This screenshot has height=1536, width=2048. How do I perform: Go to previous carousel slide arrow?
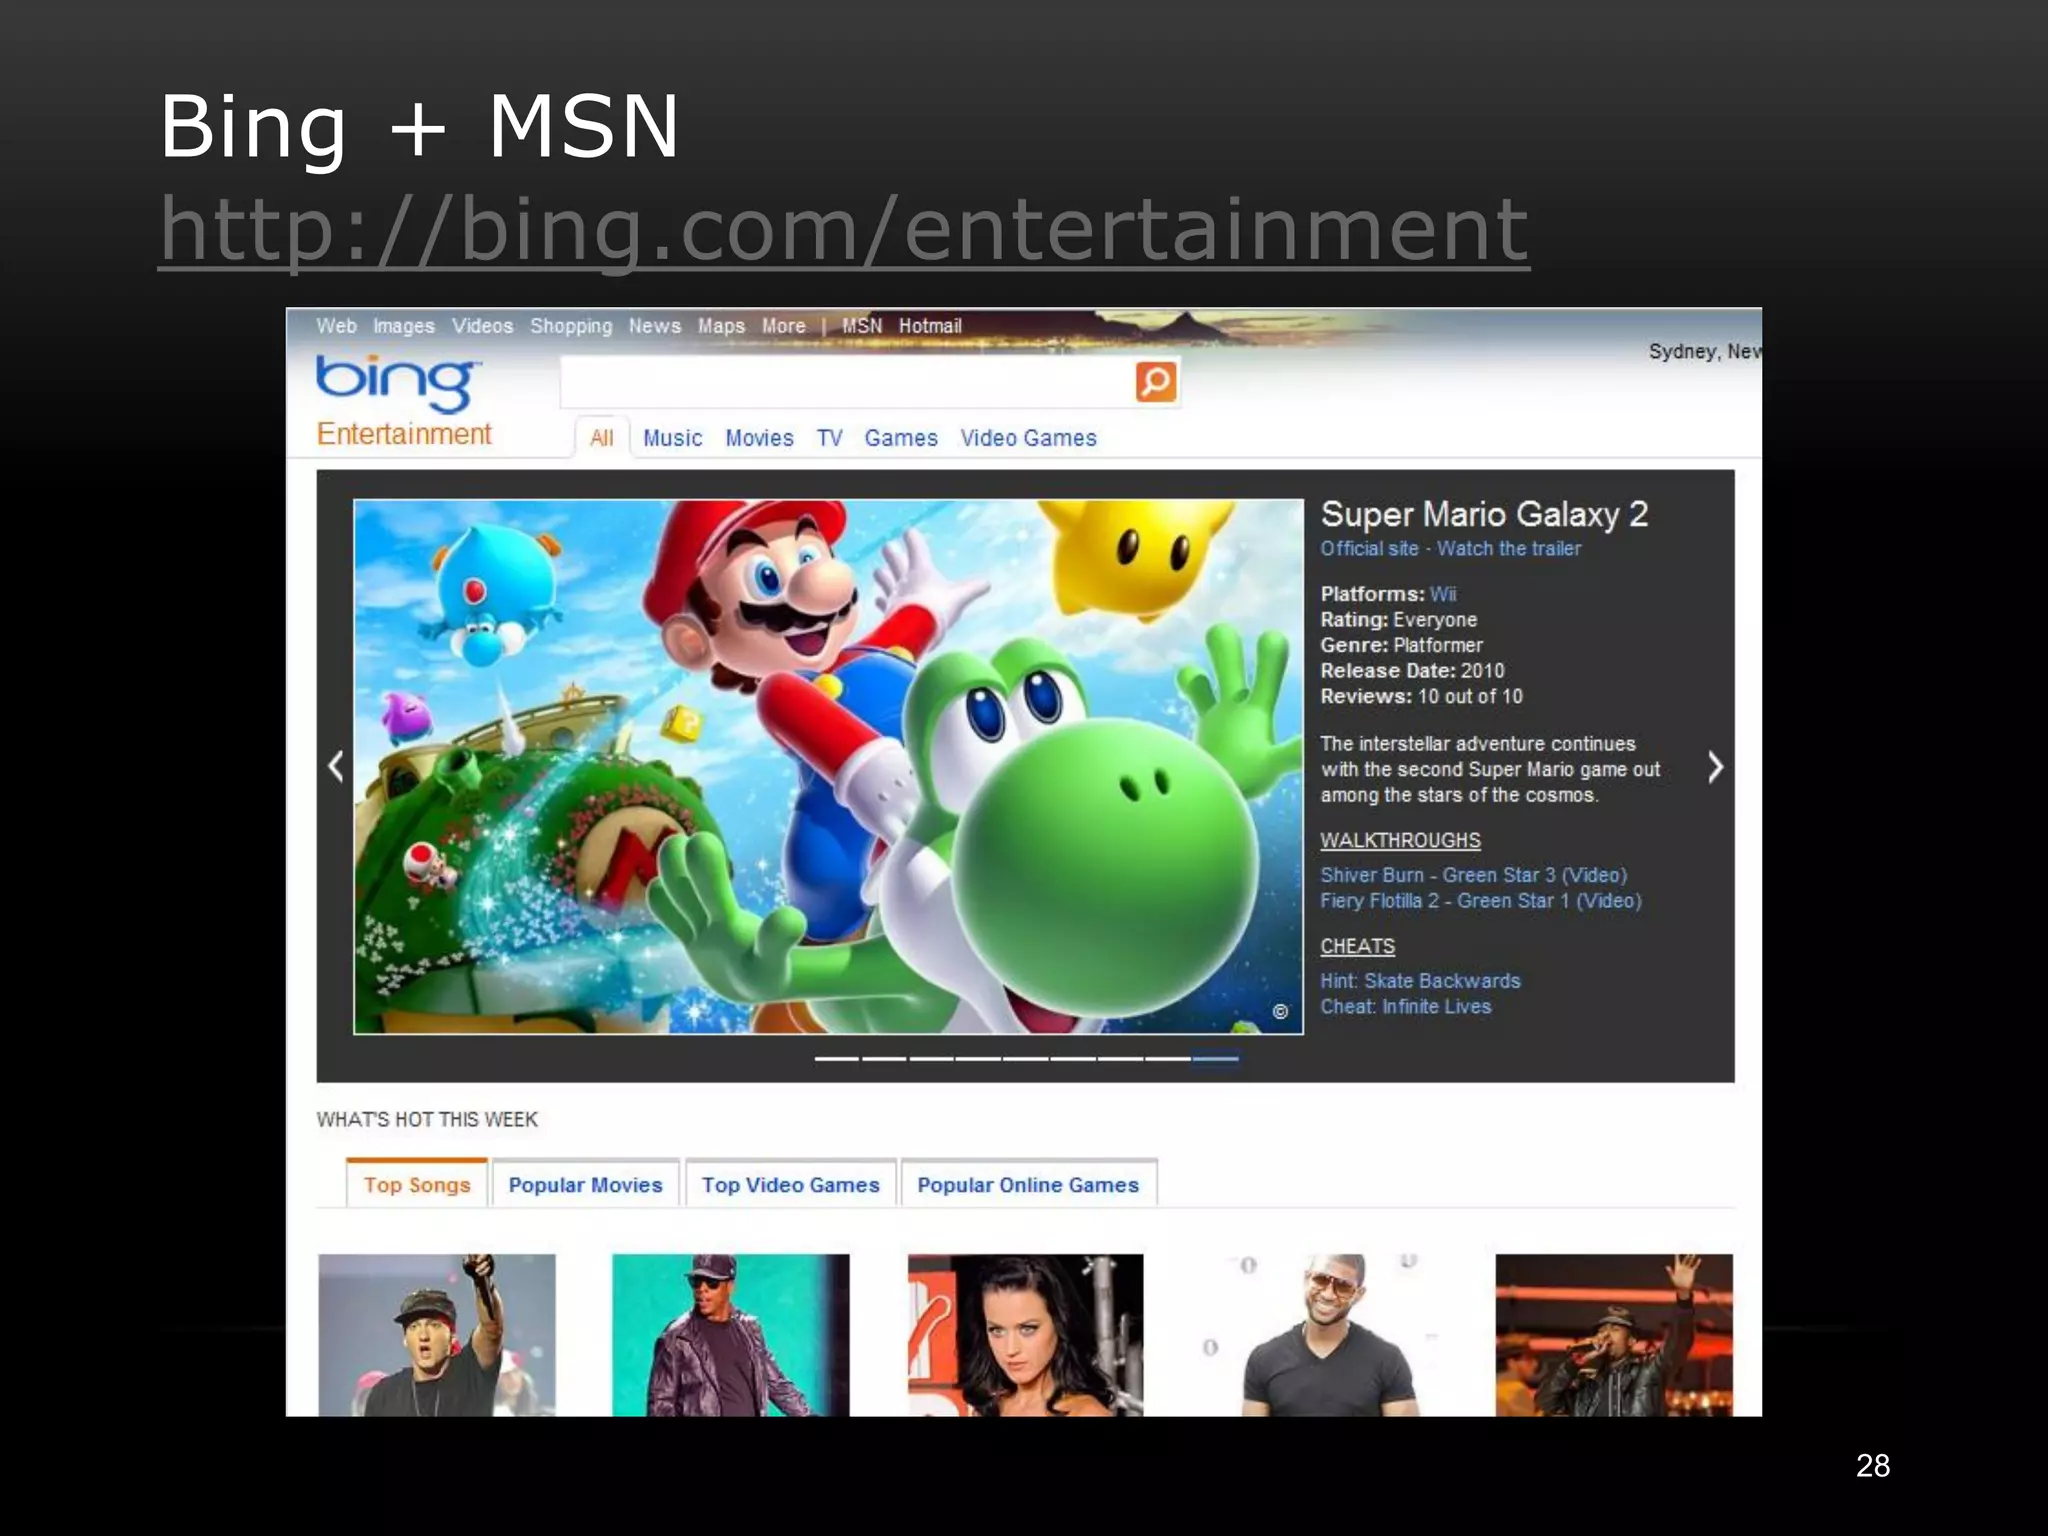pos(336,767)
